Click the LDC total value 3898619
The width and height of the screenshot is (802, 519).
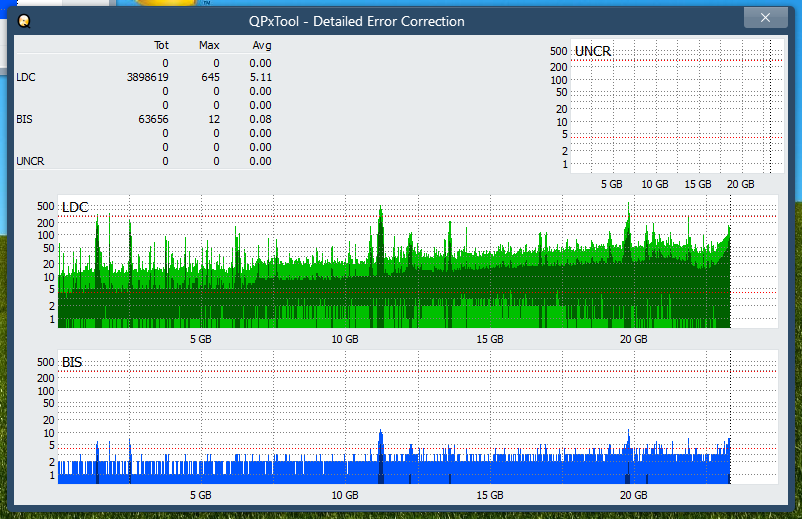[x=148, y=77]
